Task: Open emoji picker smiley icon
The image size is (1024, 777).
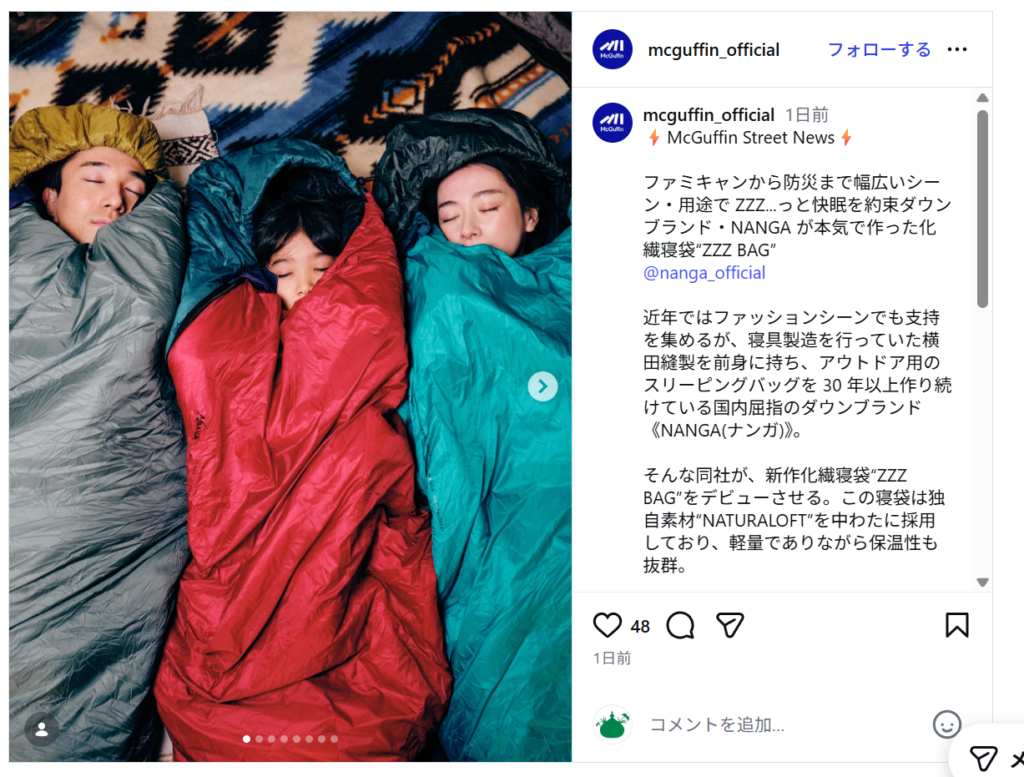Action: pos(946,724)
